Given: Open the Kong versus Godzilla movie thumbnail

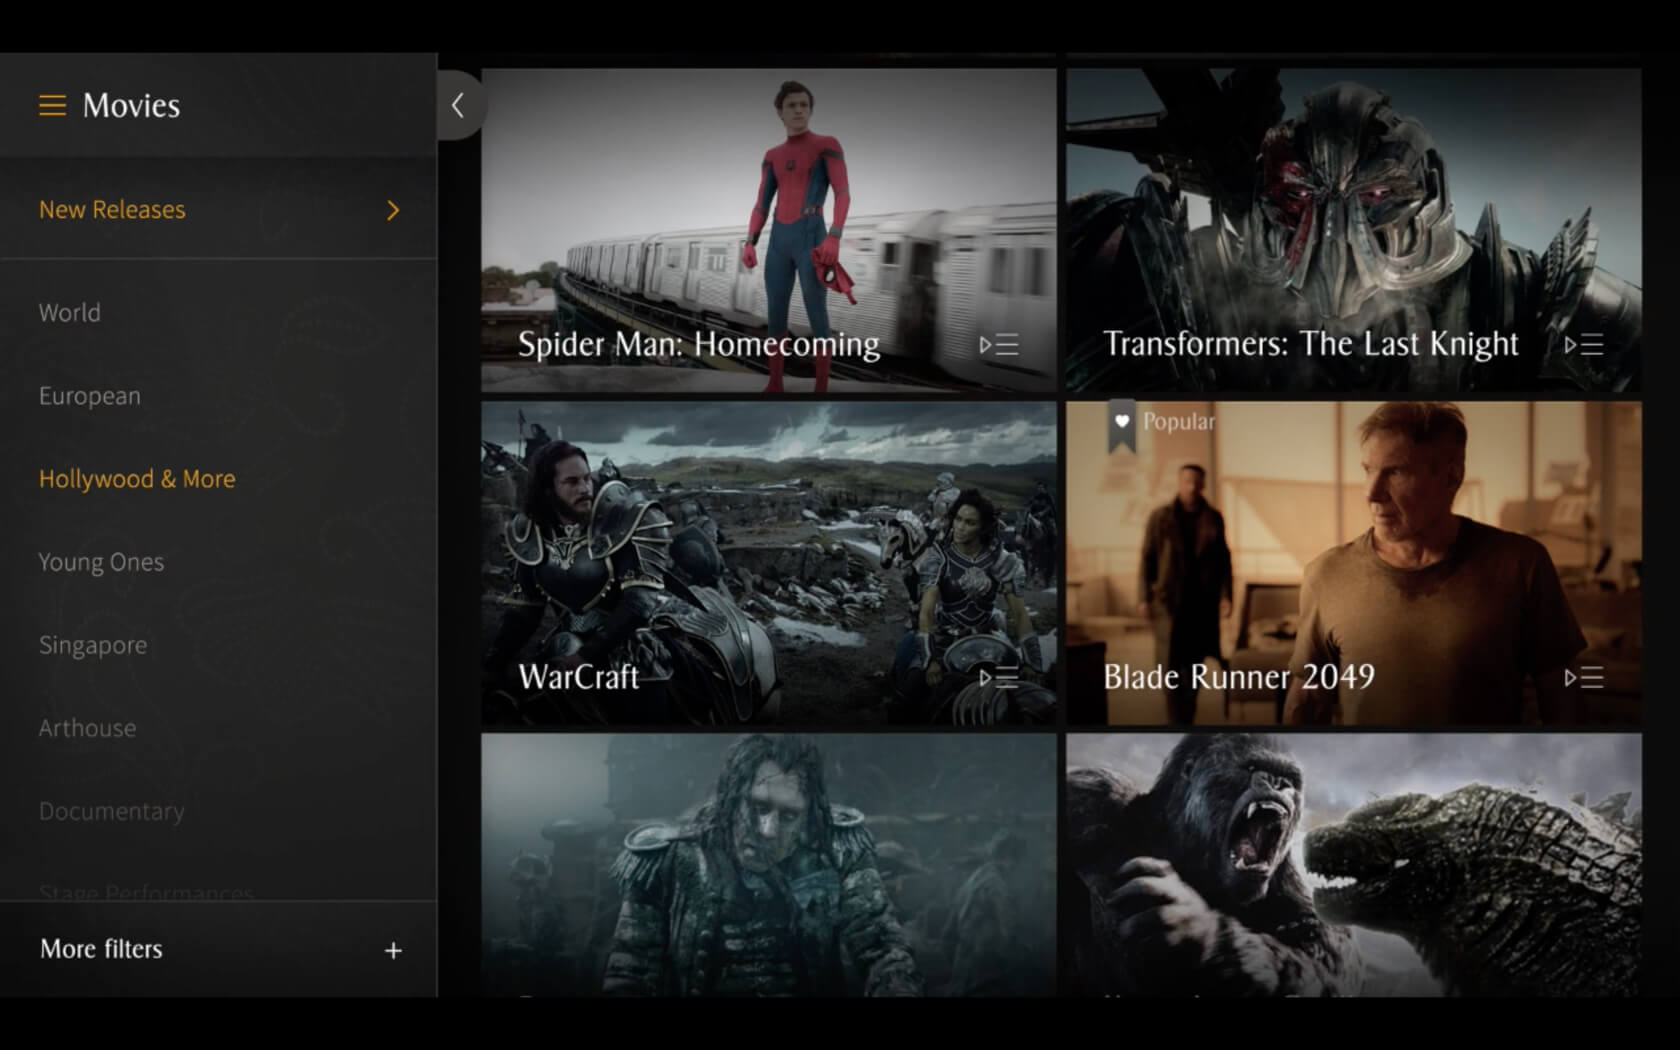Looking at the screenshot, I should [x=1353, y=865].
